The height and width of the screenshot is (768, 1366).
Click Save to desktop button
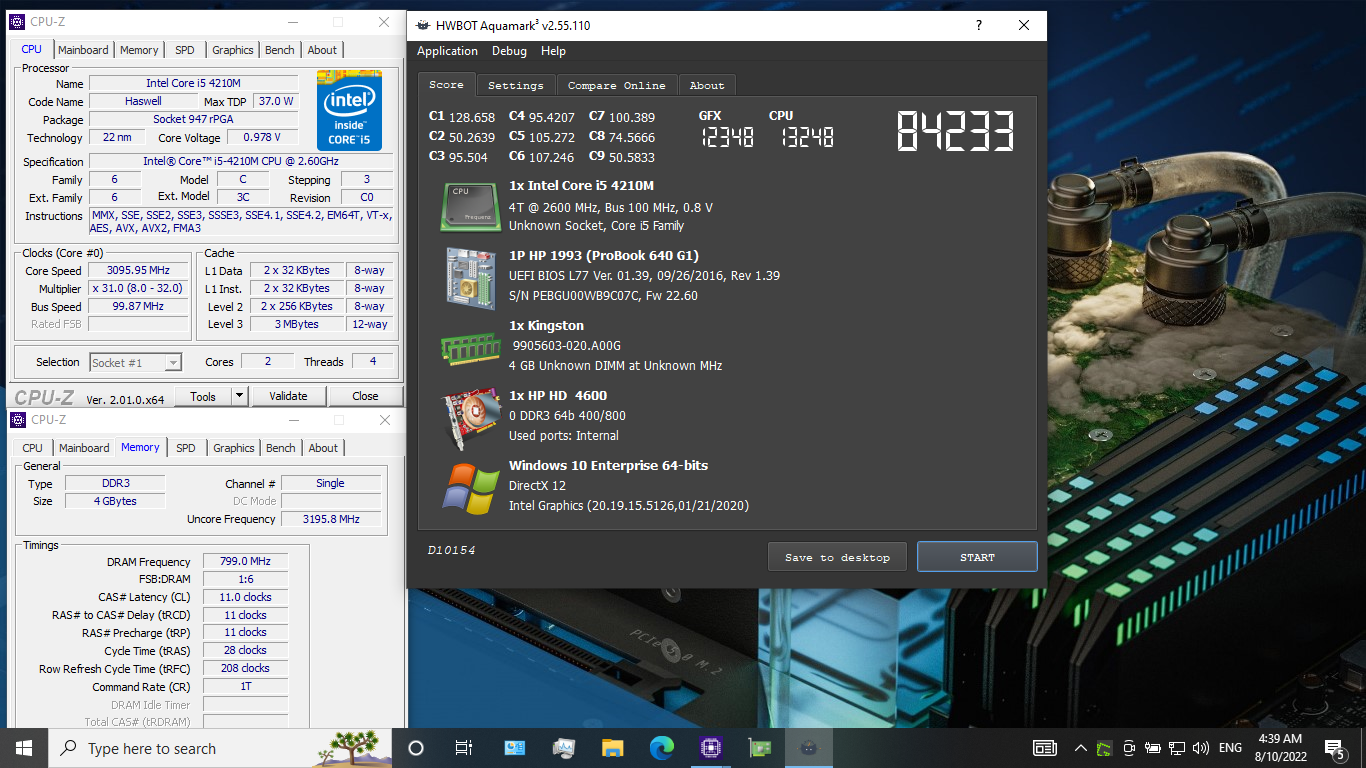pos(837,557)
